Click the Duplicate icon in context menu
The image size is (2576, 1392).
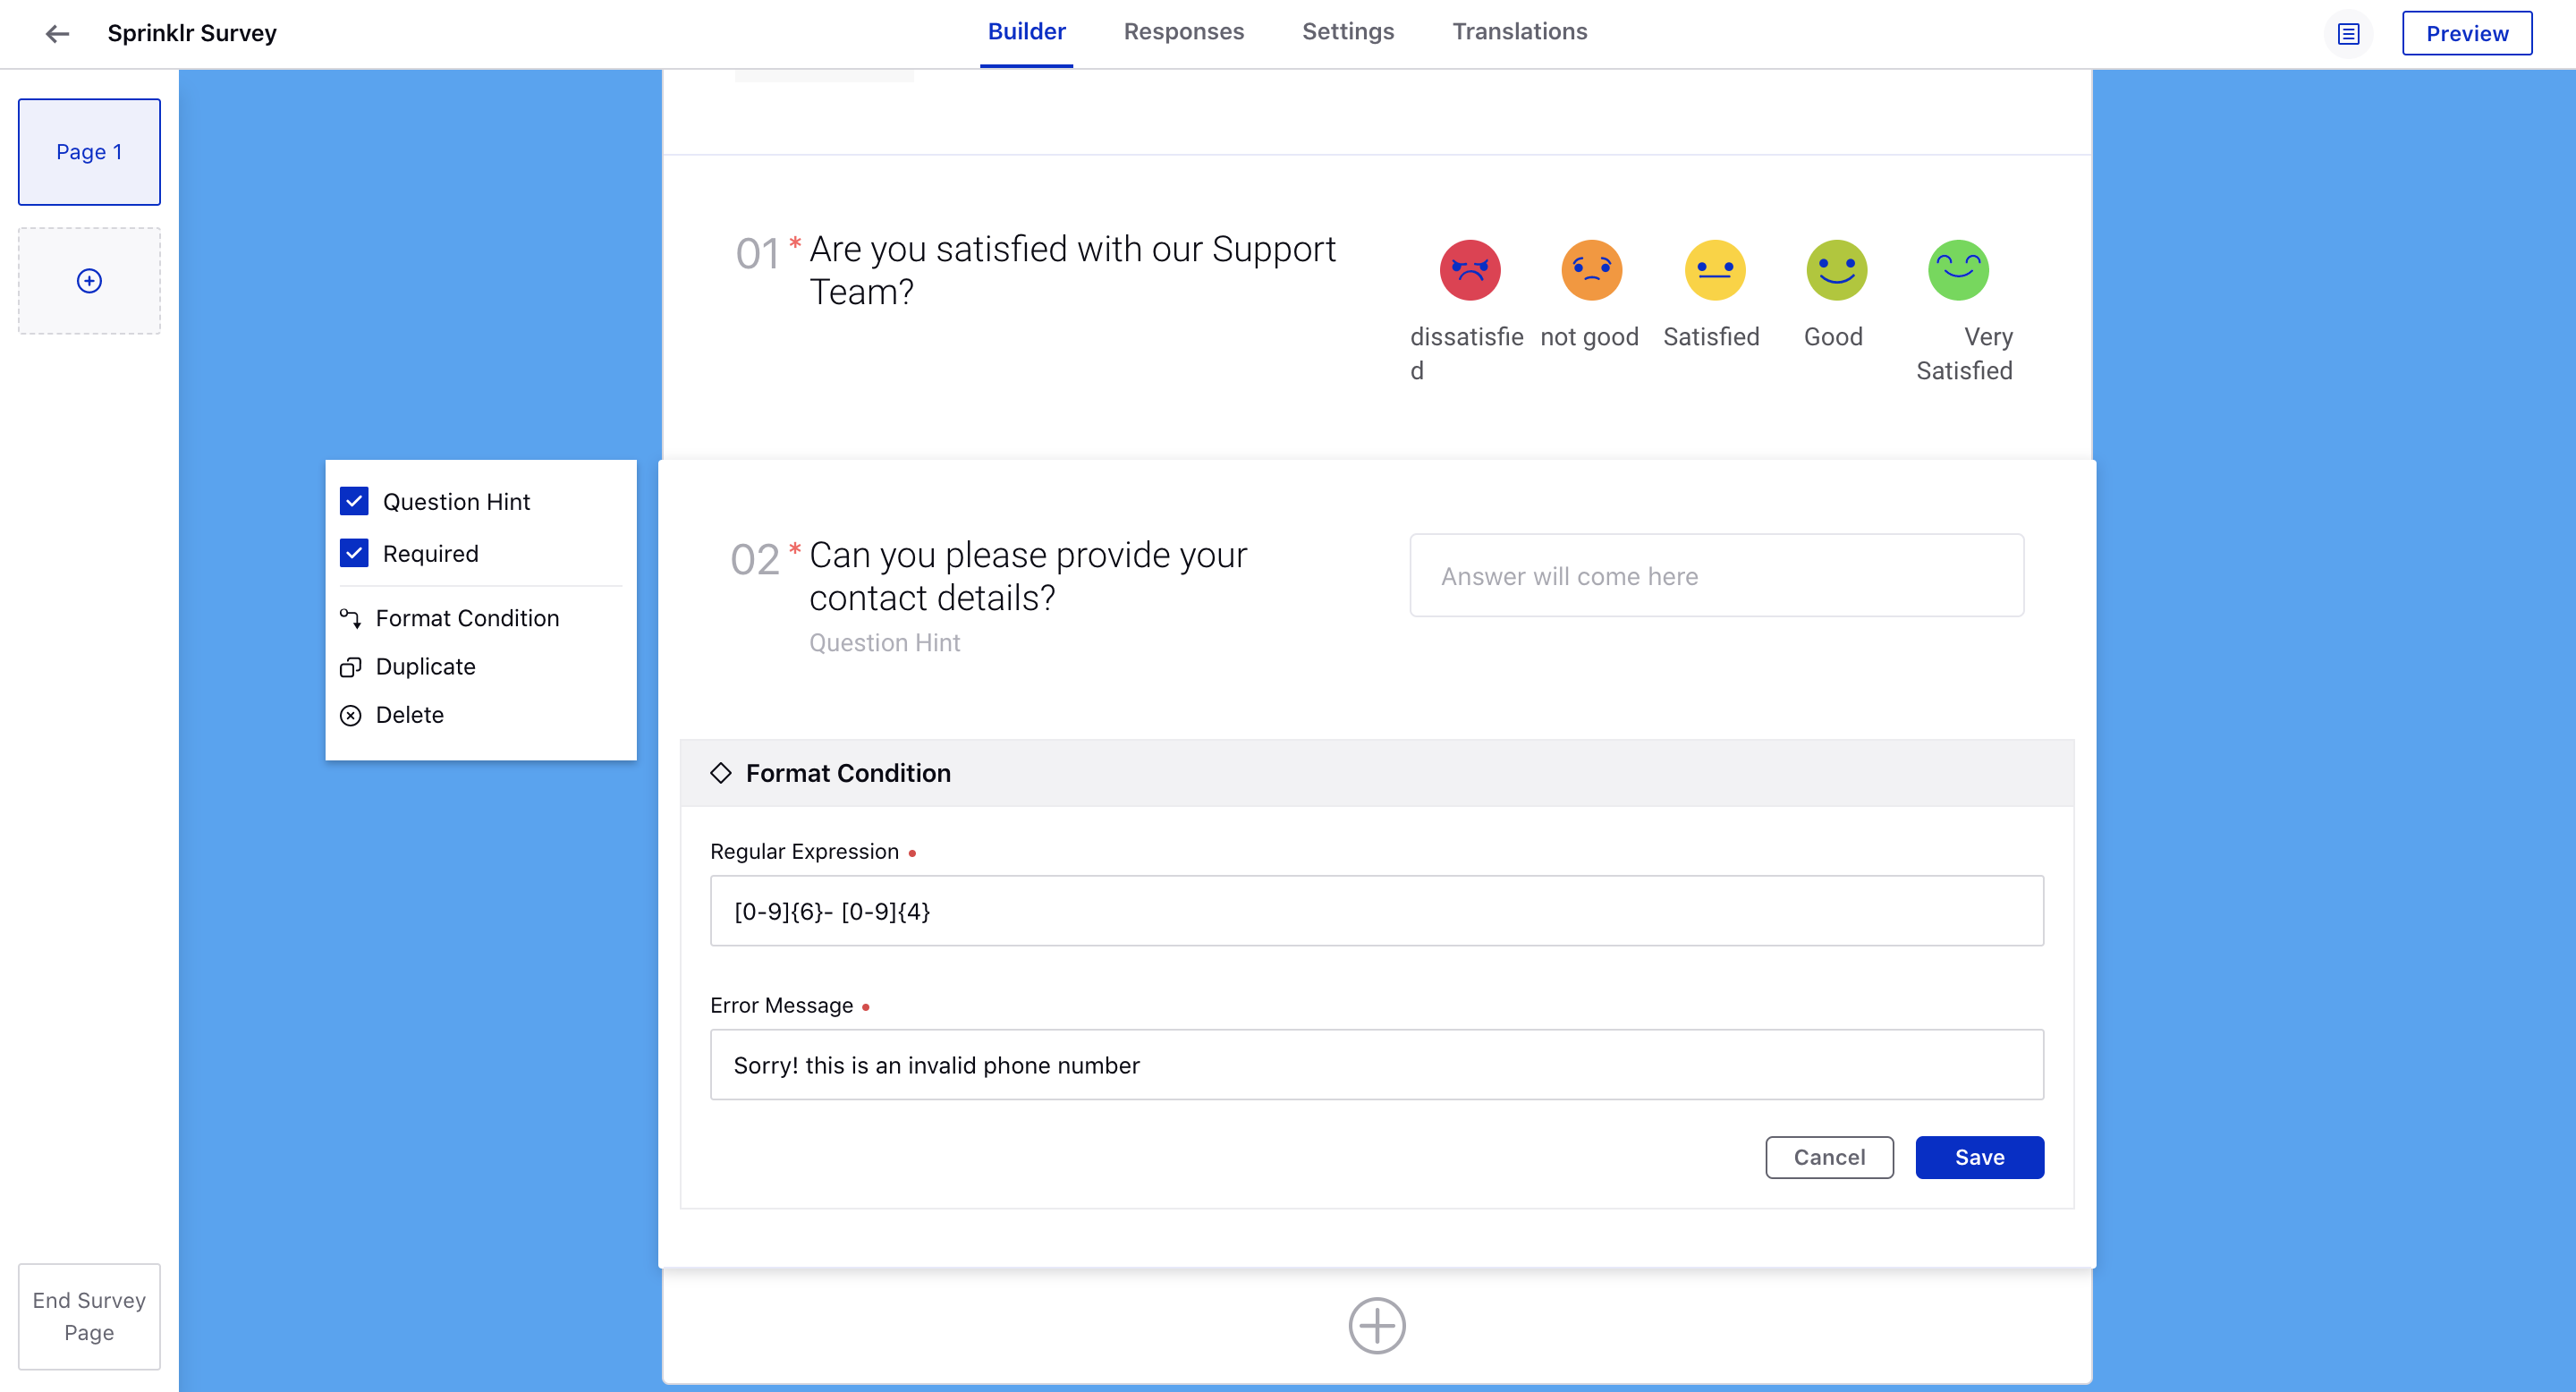click(x=350, y=666)
